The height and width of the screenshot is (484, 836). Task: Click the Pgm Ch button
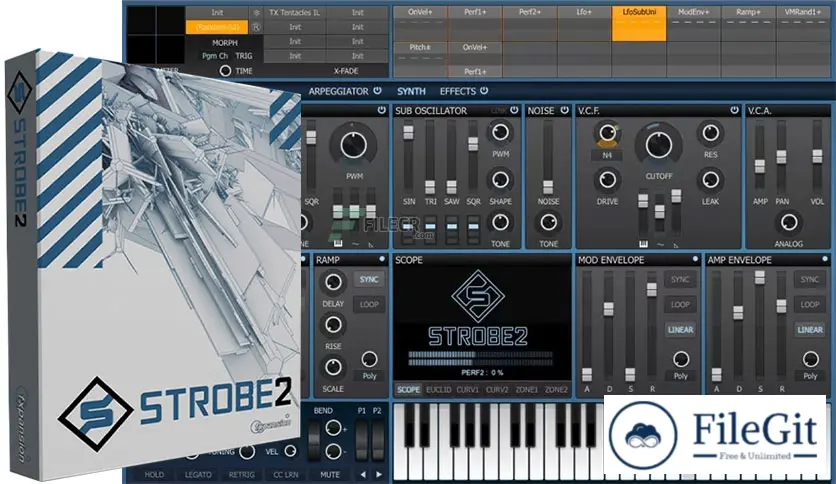(x=214, y=56)
